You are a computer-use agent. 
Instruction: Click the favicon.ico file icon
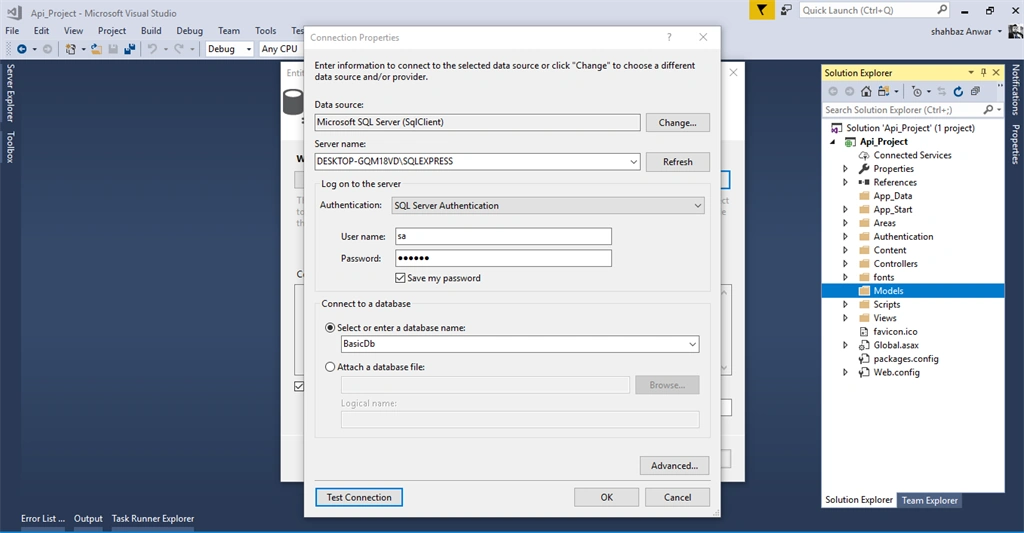tap(864, 332)
